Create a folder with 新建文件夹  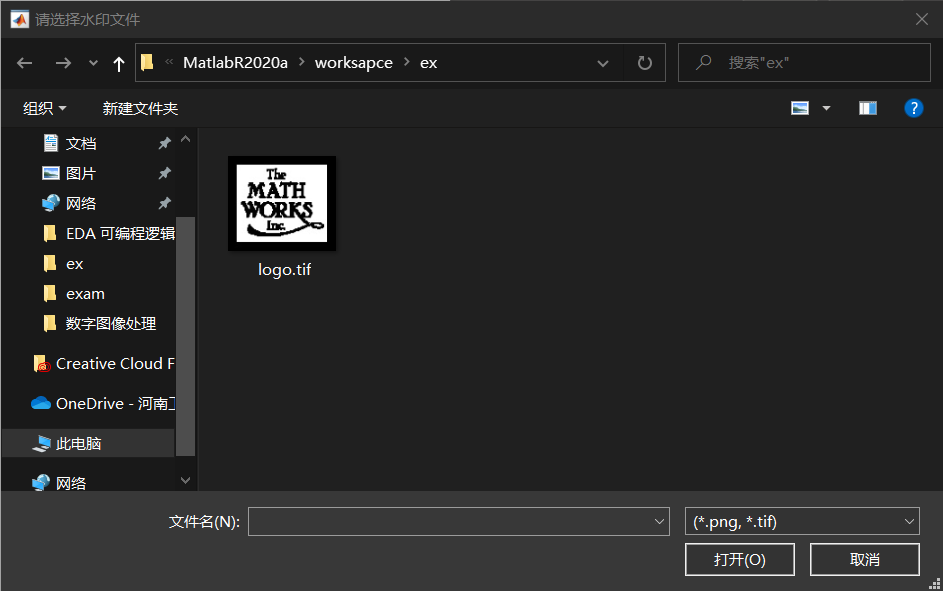tap(140, 108)
